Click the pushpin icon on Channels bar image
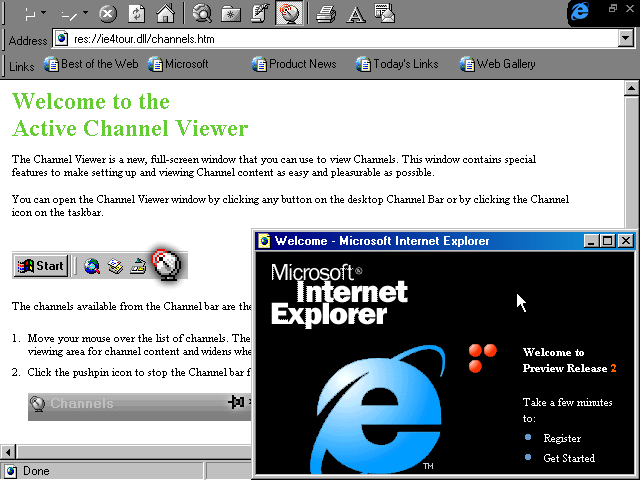Viewport: 640px width, 480px height. coord(236,402)
